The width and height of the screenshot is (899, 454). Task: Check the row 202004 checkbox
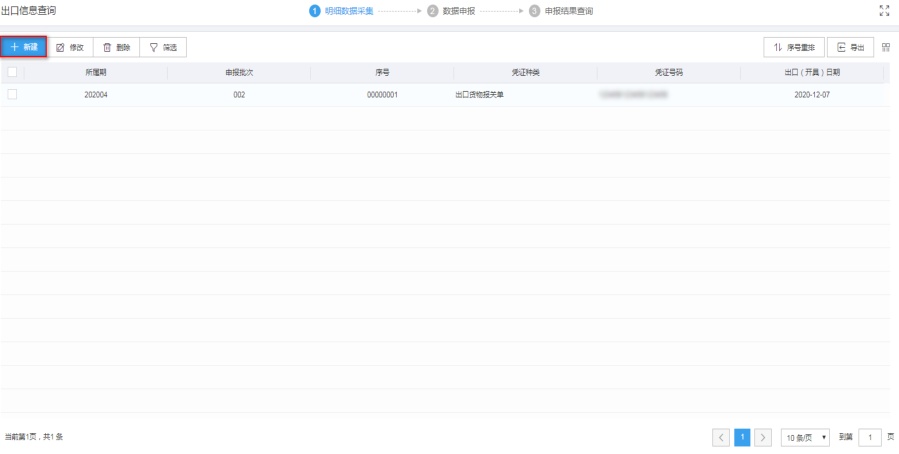tap(12, 95)
